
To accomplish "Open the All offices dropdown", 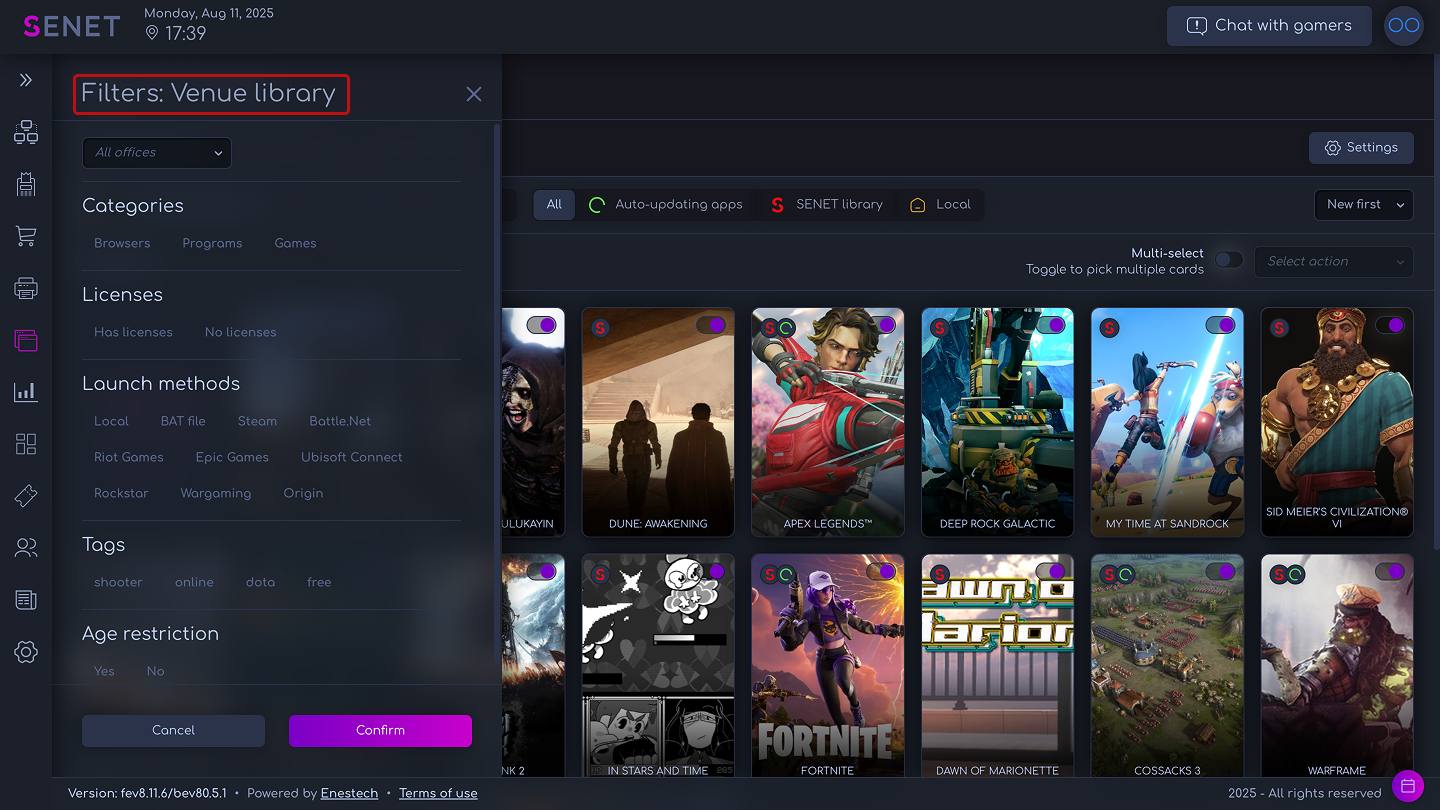I will (157, 153).
